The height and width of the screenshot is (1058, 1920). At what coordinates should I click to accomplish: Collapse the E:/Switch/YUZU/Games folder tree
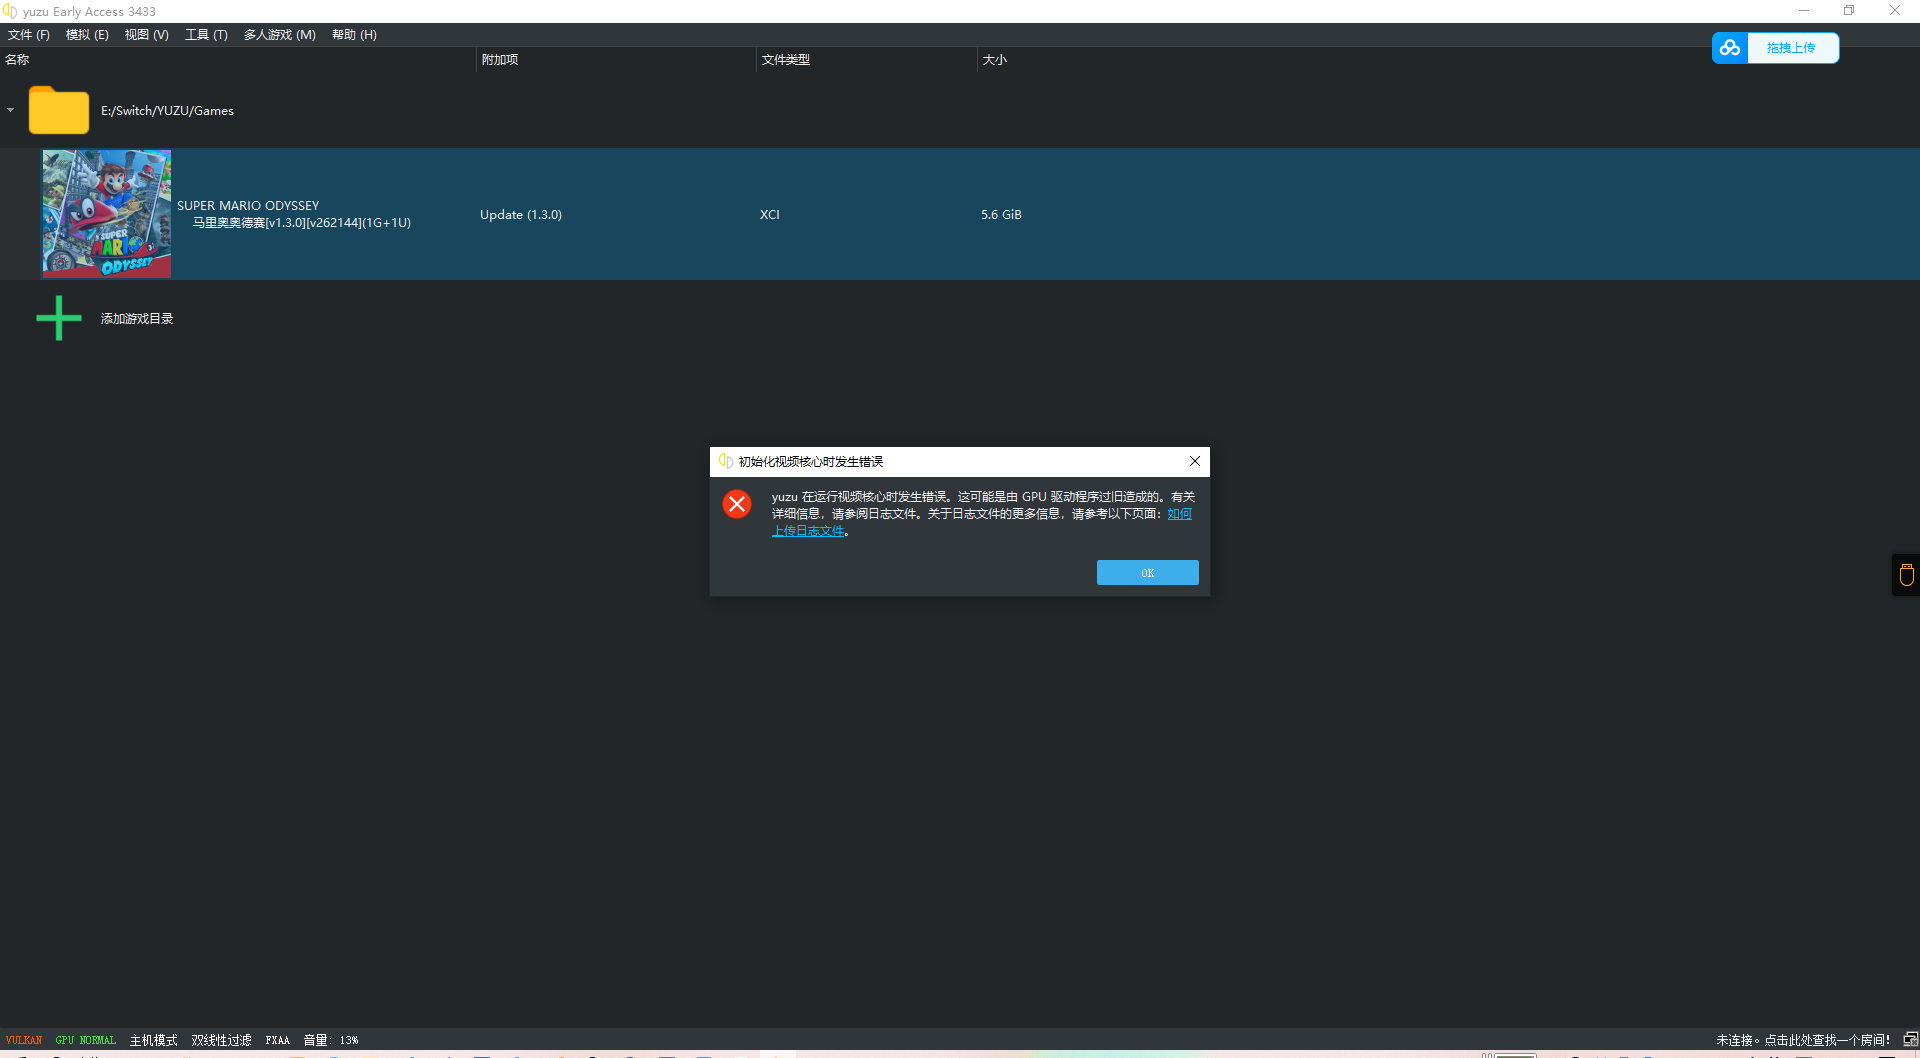[x=10, y=110]
